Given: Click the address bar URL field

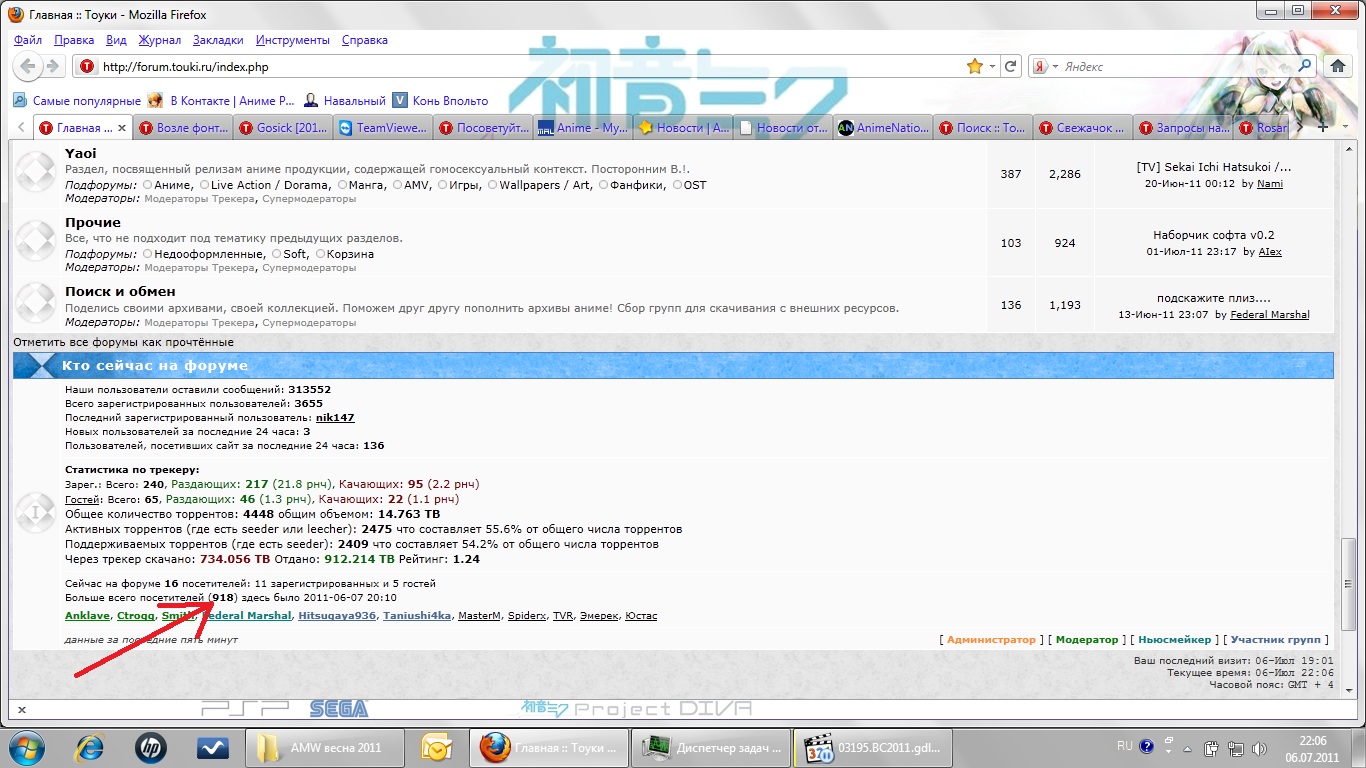Looking at the screenshot, I should (520, 67).
